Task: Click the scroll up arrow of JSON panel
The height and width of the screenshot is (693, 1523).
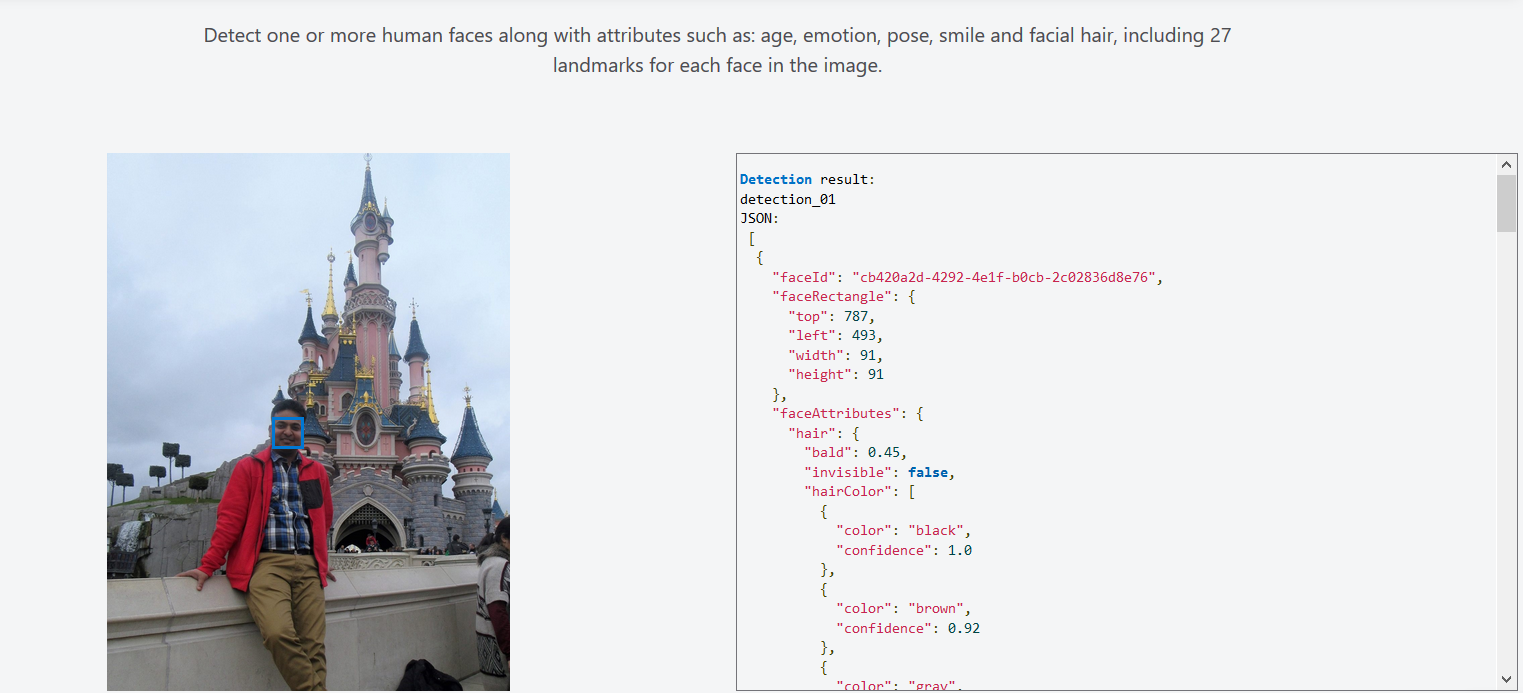Action: 1506,163
